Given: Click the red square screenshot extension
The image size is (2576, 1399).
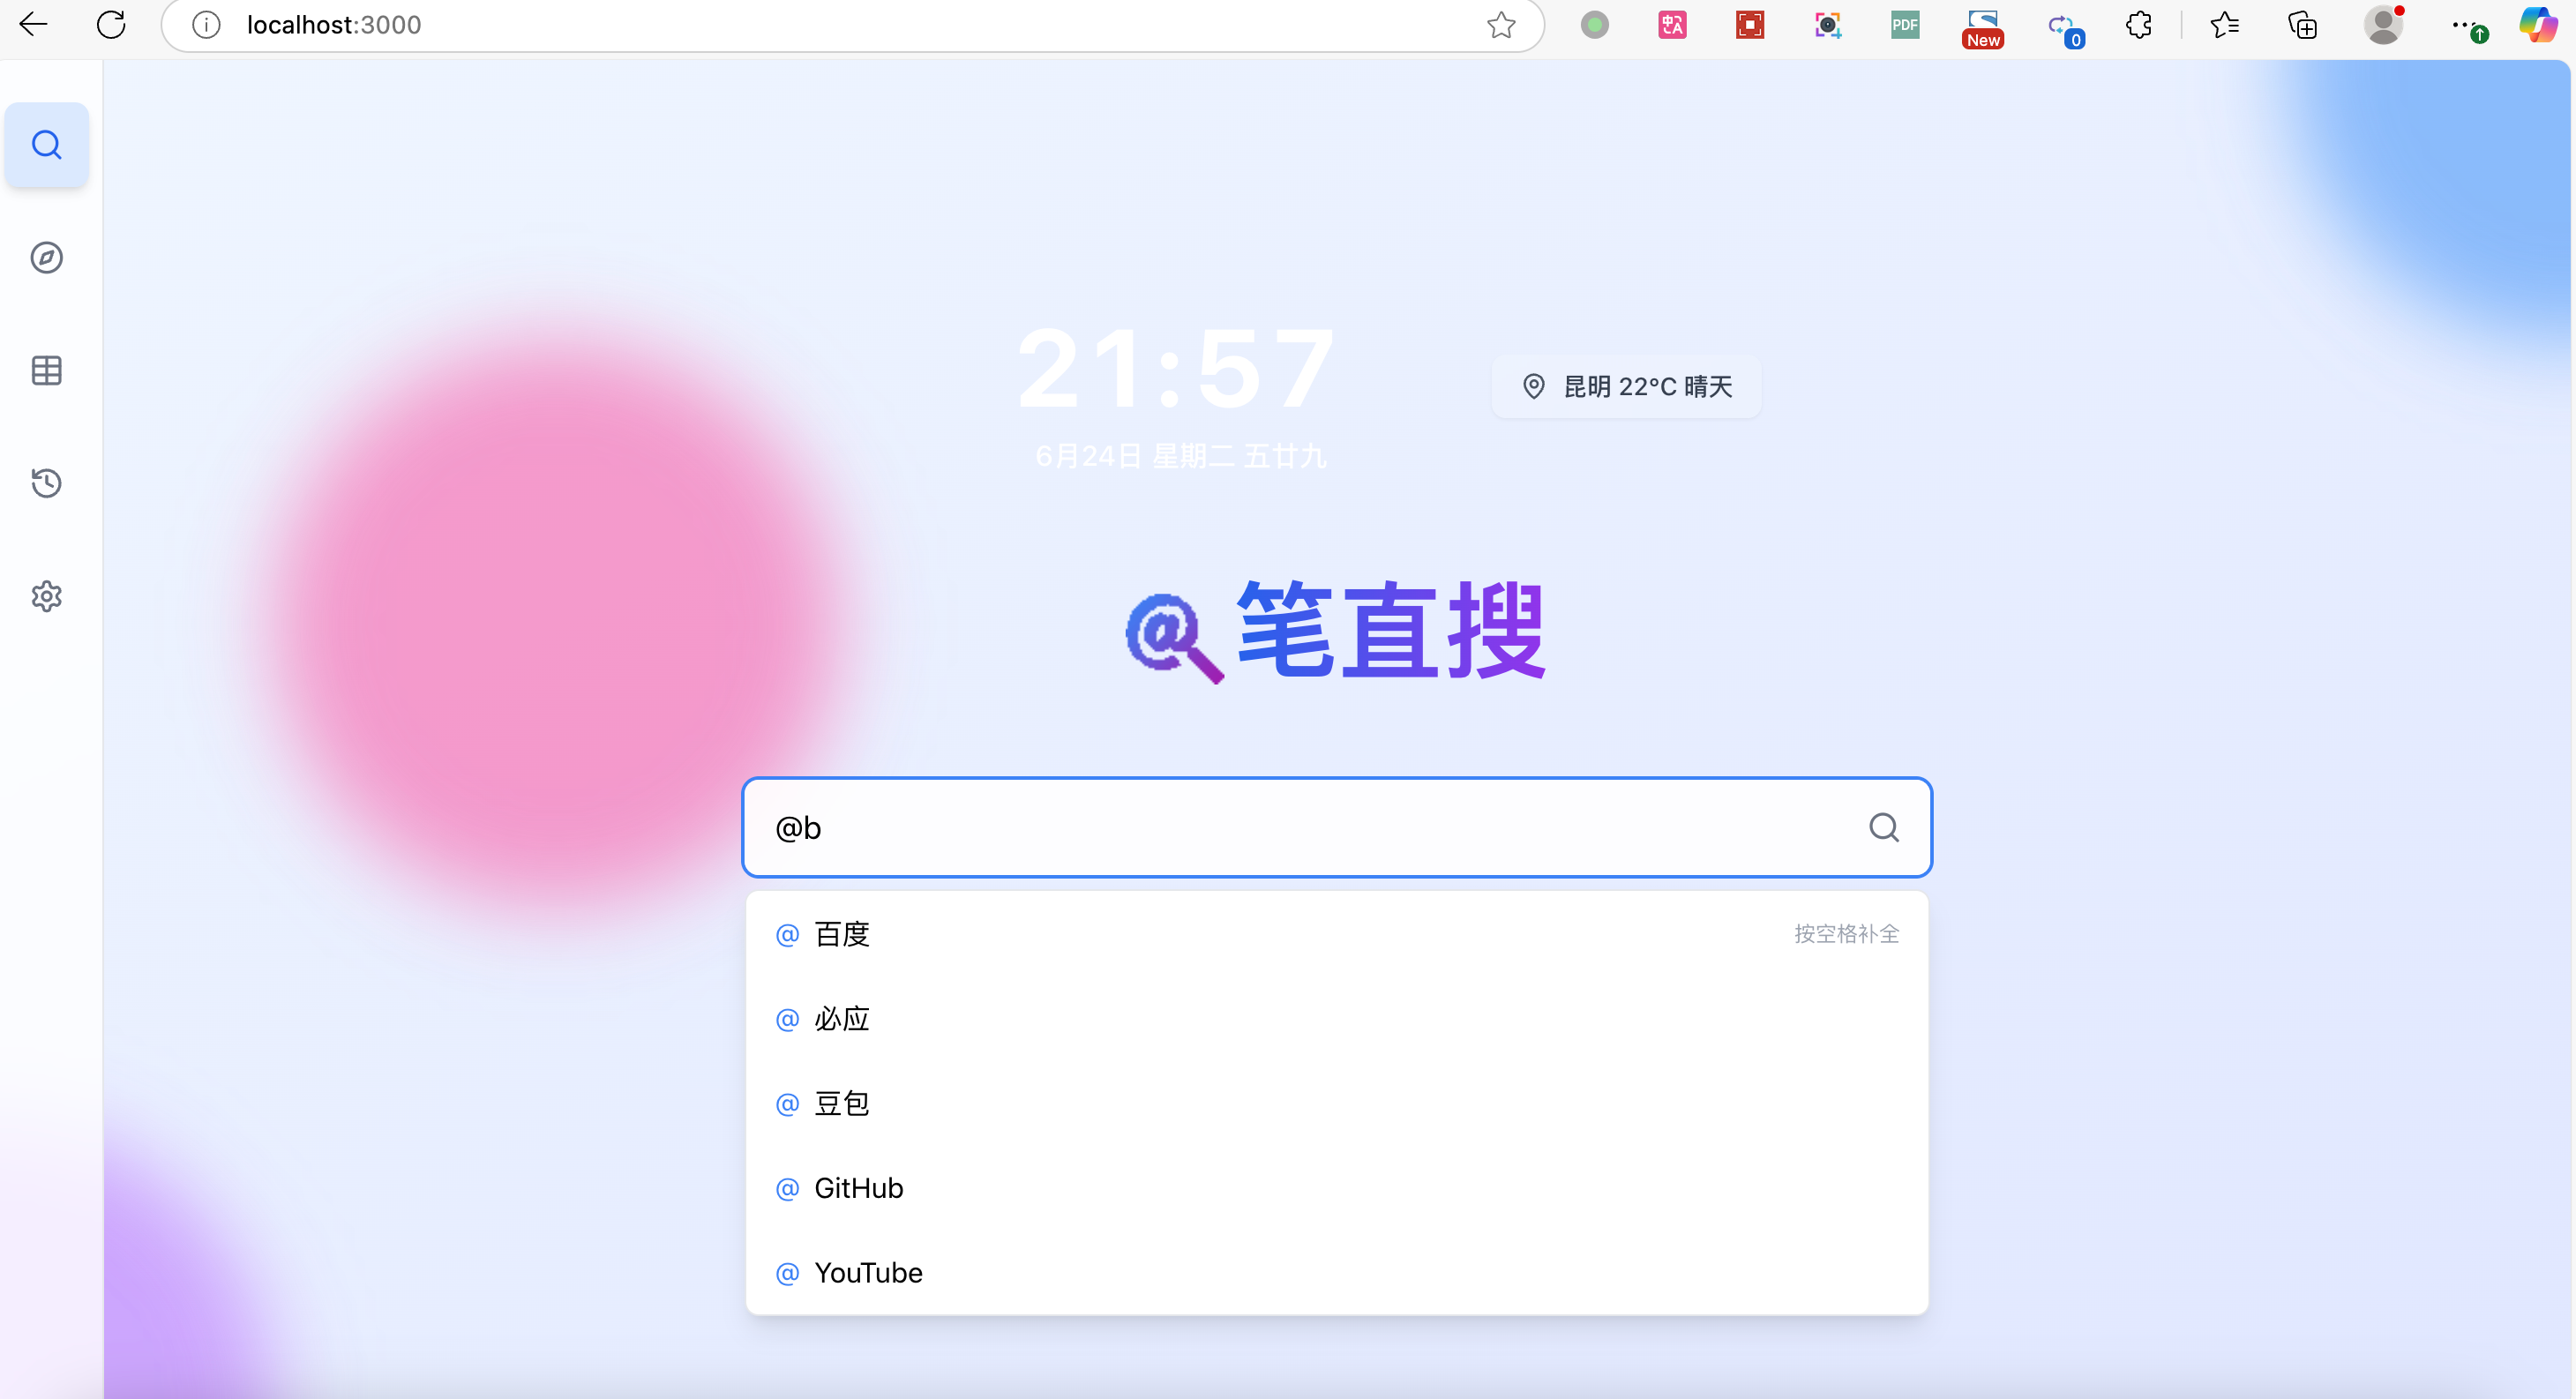Looking at the screenshot, I should coord(1750,24).
